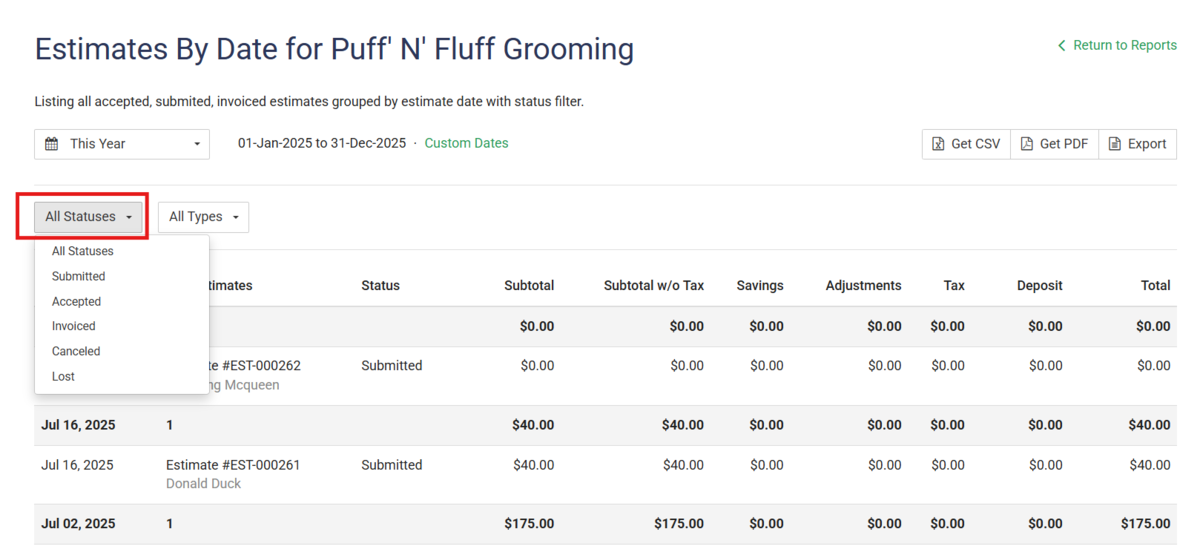
Task: Click the chevron icon beside Return to Reports
Action: (1062, 45)
